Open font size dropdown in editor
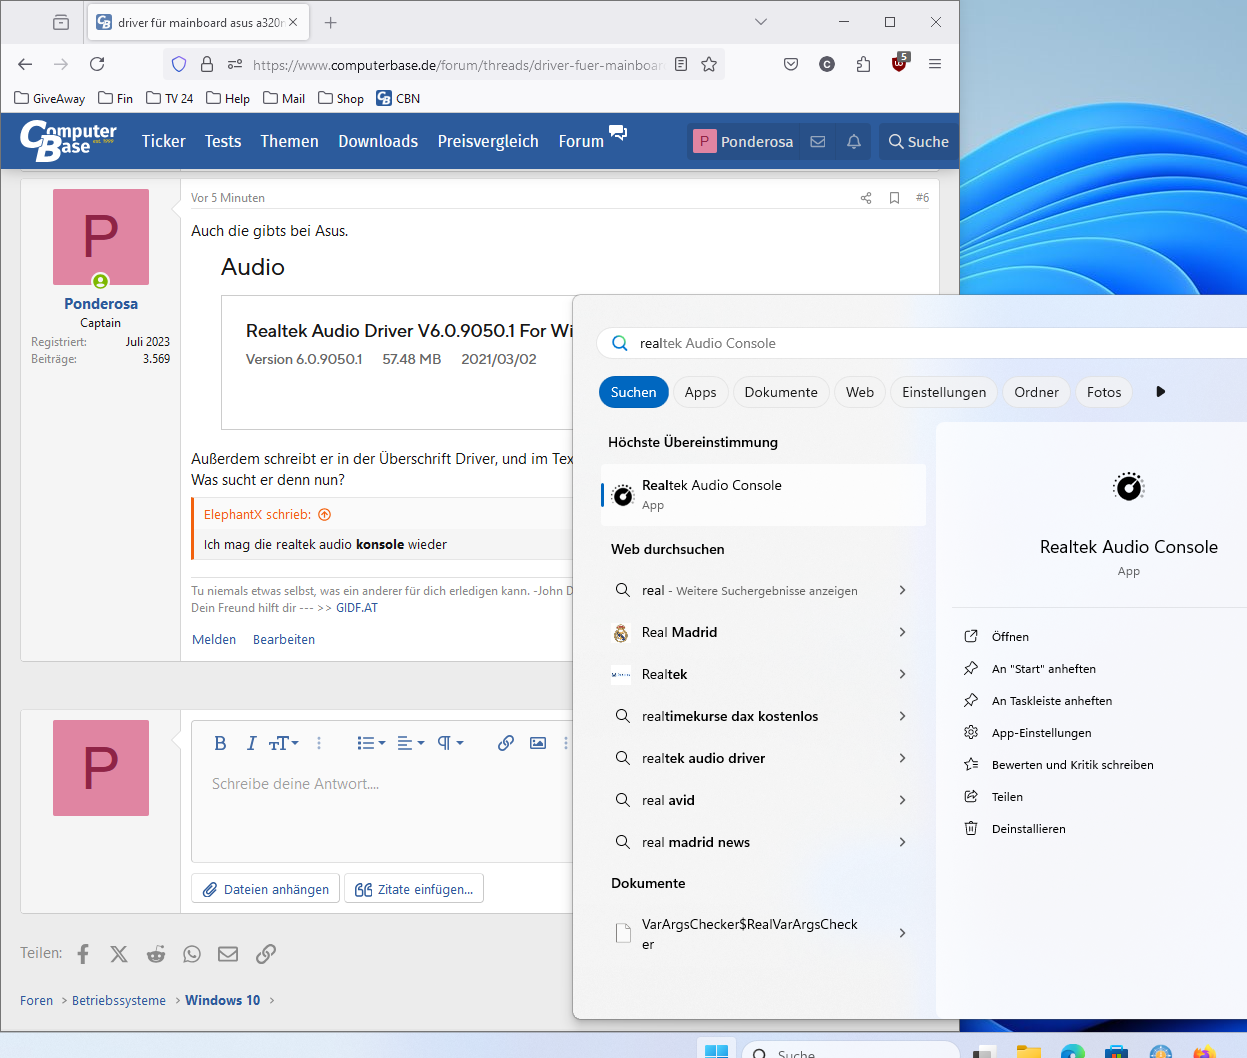This screenshot has height=1058, width=1247. click(x=284, y=743)
